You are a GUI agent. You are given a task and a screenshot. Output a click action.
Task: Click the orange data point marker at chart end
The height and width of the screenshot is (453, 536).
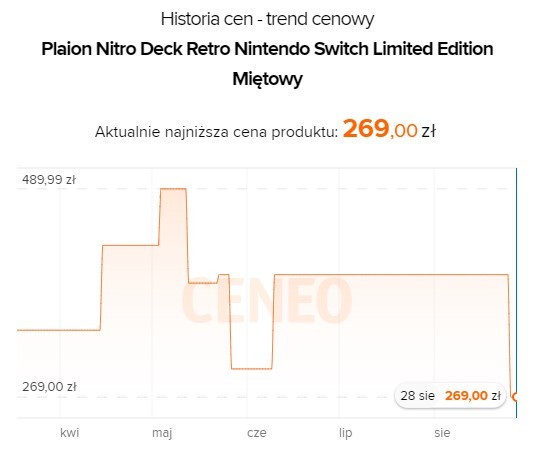click(514, 397)
